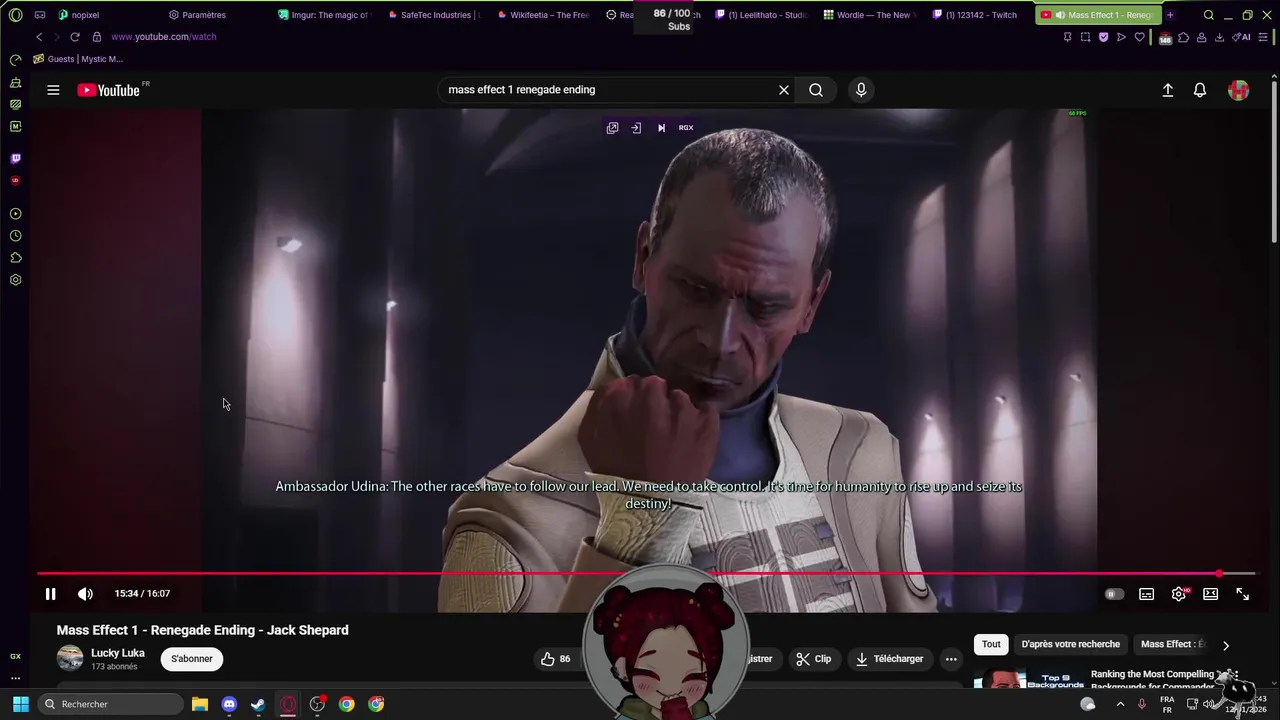Viewport: 1280px width, 720px height.
Task: Switch to the Imgur tab
Action: point(324,15)
